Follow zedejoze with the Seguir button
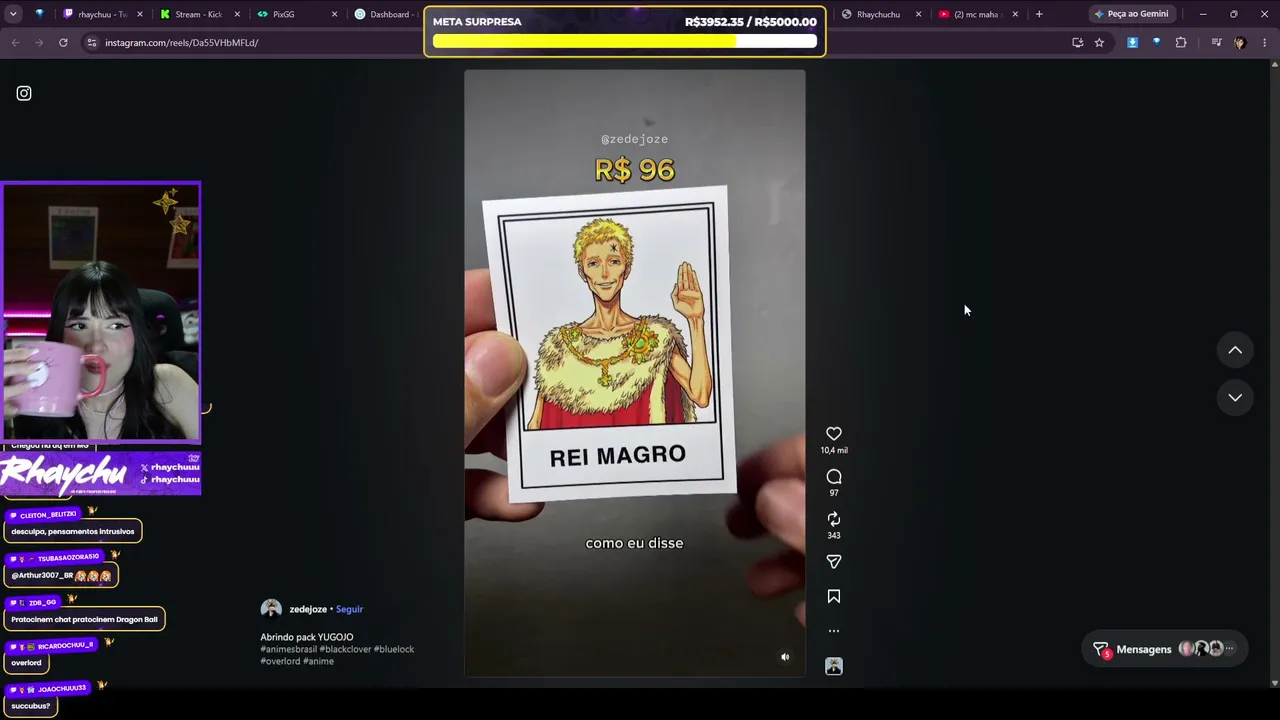This screenshot has width=1280, height=720. 349,609
